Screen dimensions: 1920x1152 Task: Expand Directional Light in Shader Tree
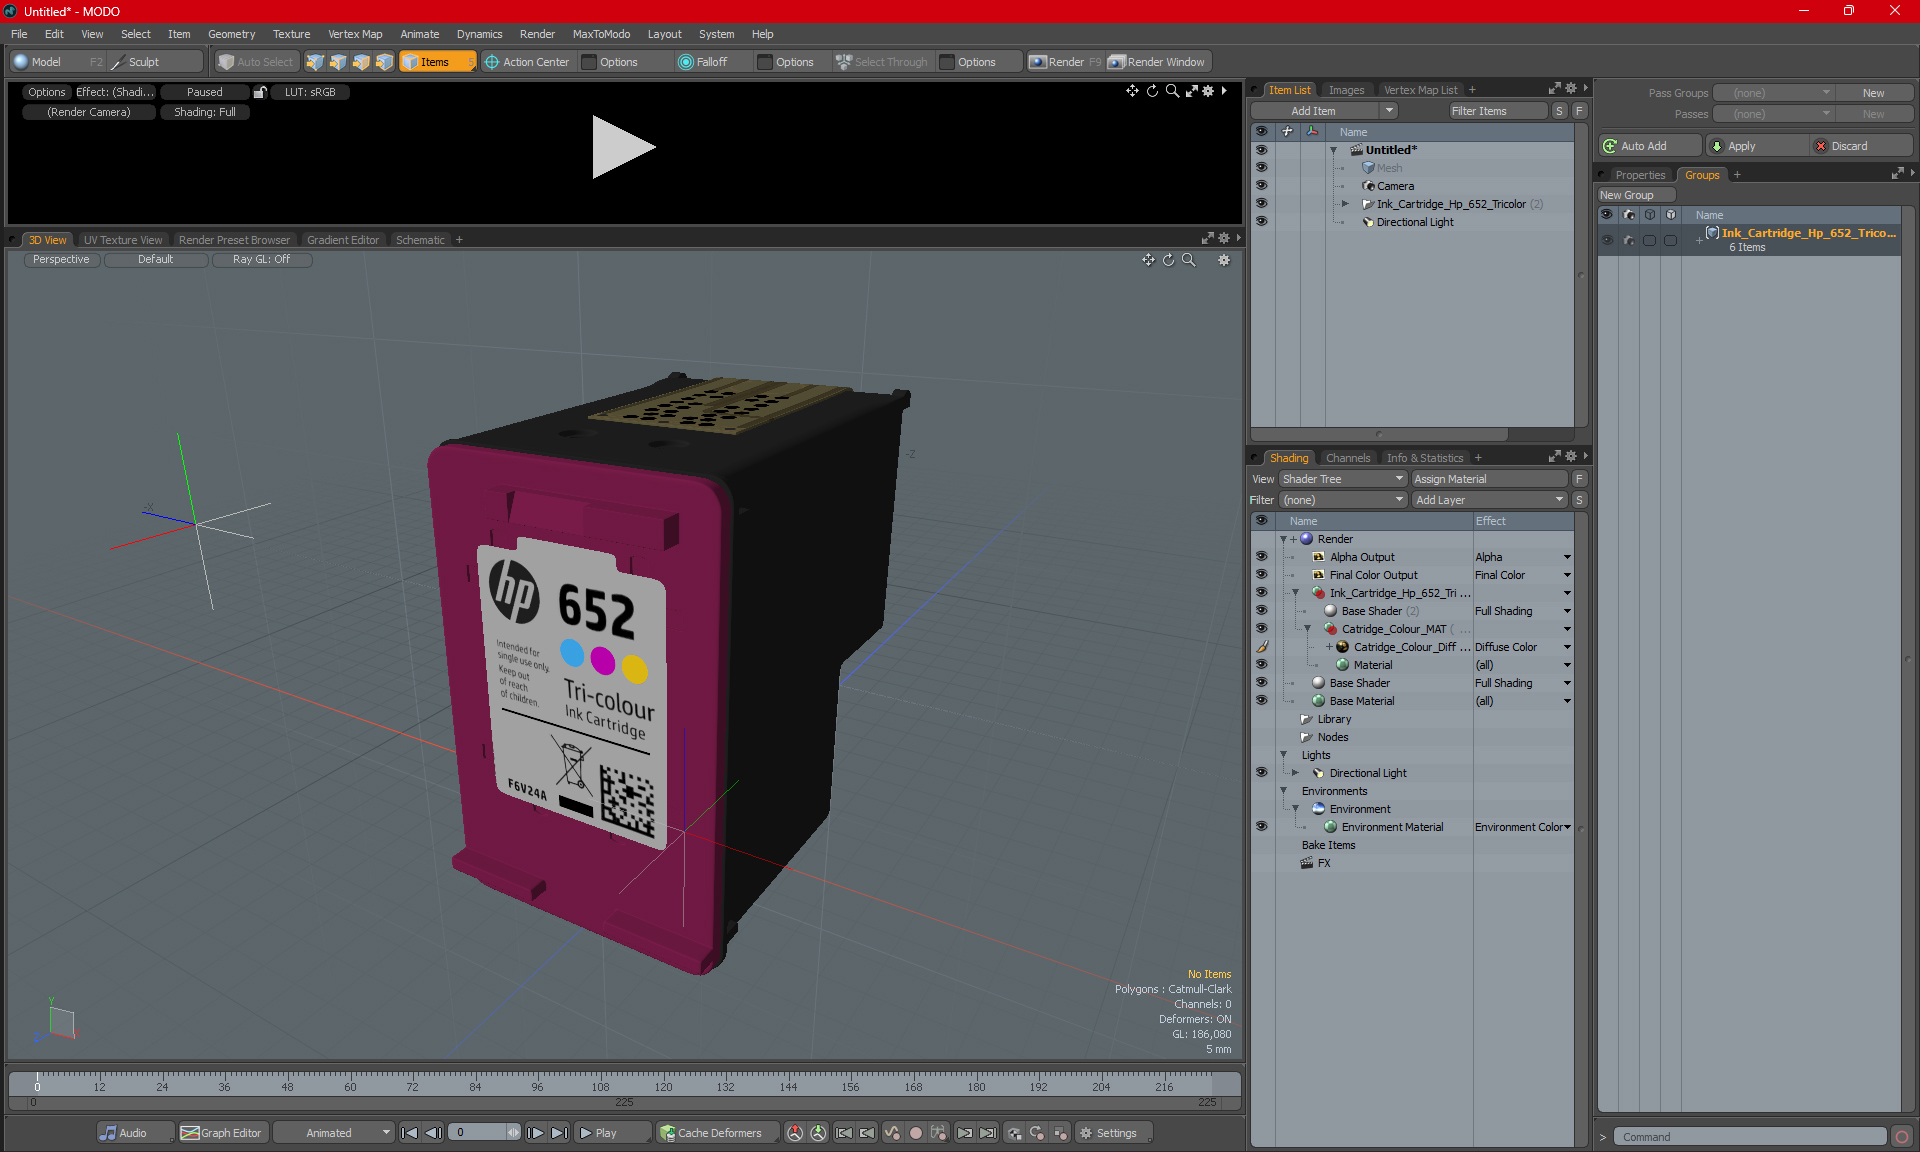[x=1295, y=773]
